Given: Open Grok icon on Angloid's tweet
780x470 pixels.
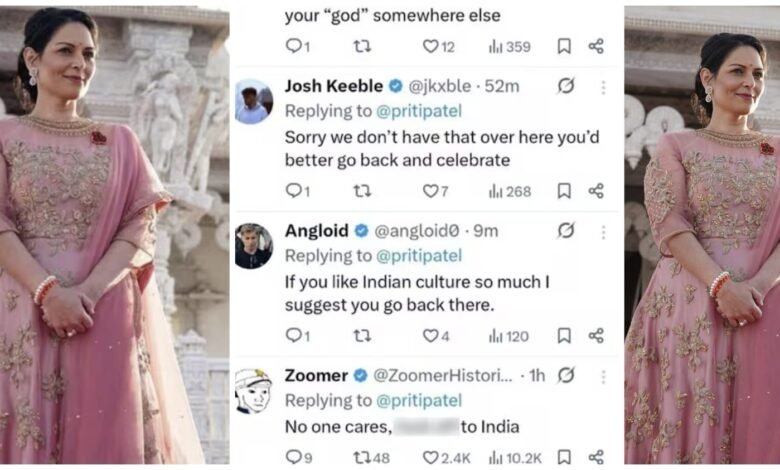Looking at the screenshot, I should [x=566, y=231].
